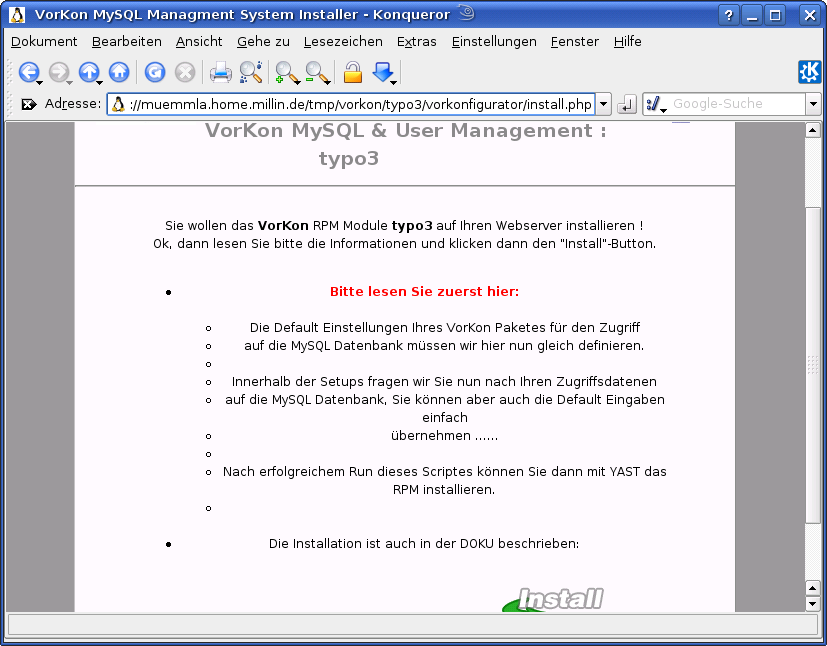Open the Home page icon
The width and height of the screenshot is (827, 646).
tap(119, 72)
